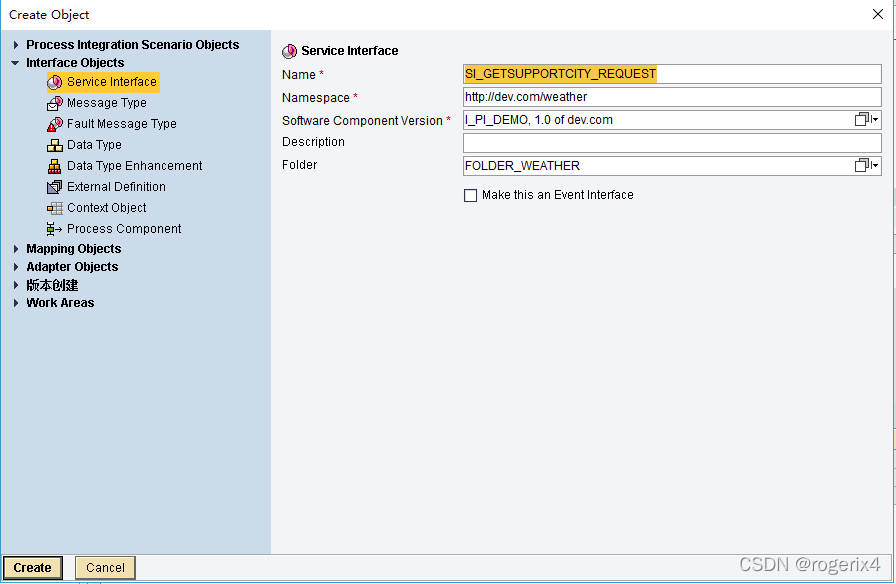Click the Process Component icon
The height and width of the screenshot is (584, 896).
click(55, 229)
